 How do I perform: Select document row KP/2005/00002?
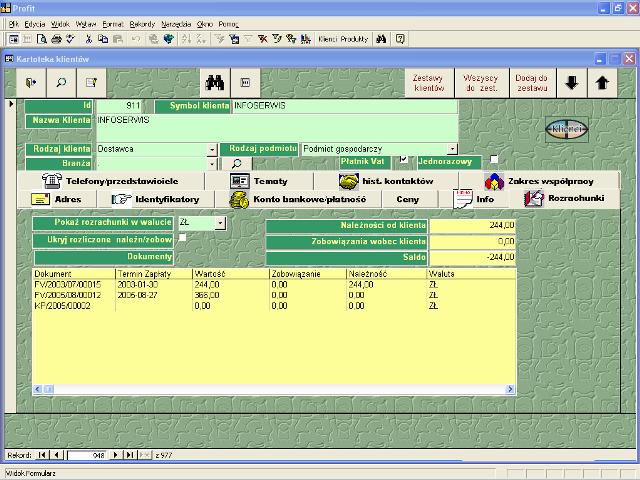point(274,306)
